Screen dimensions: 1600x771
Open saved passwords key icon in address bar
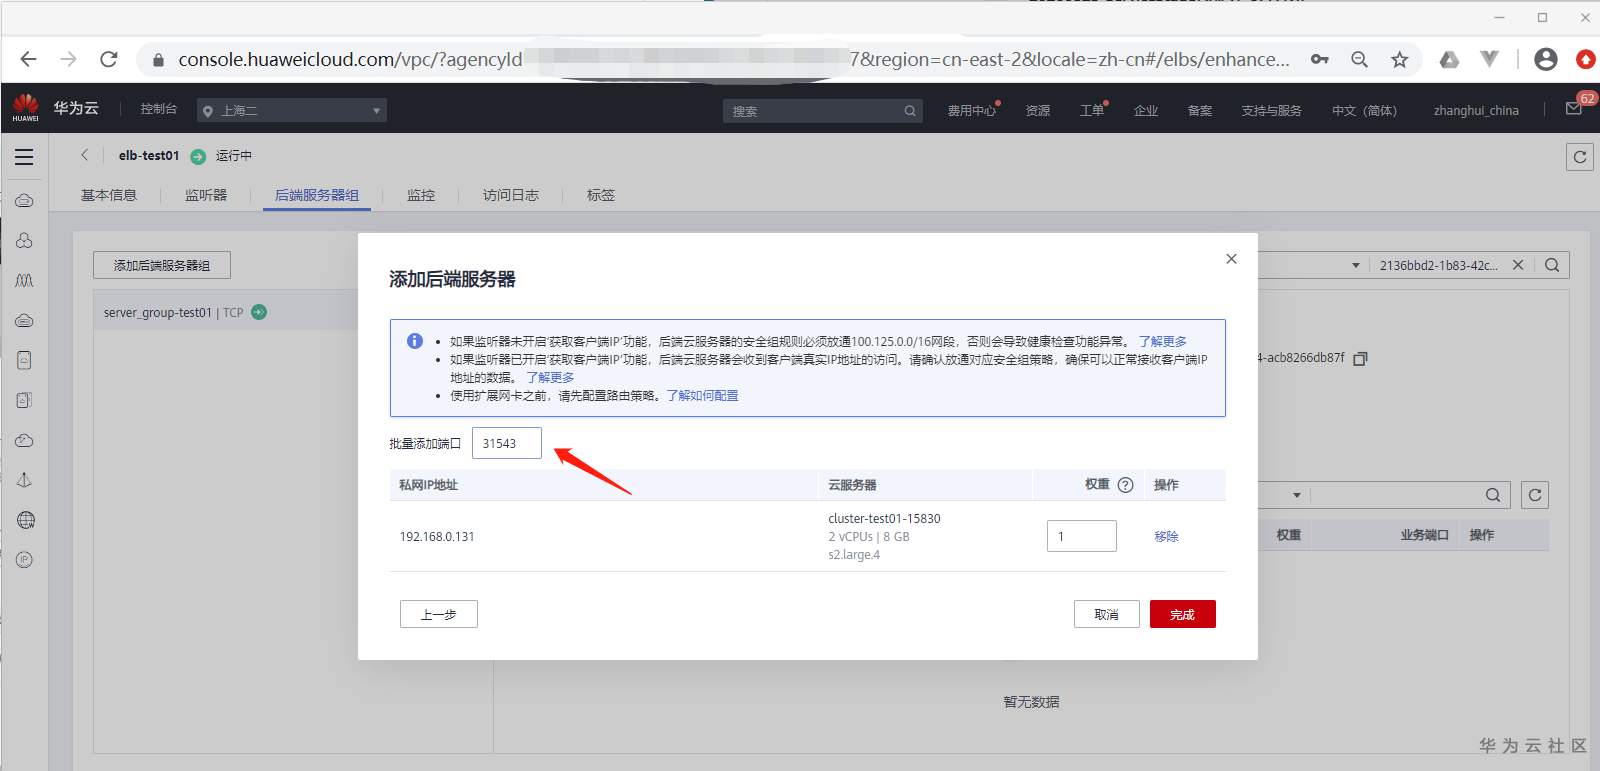pos(1320,59)
